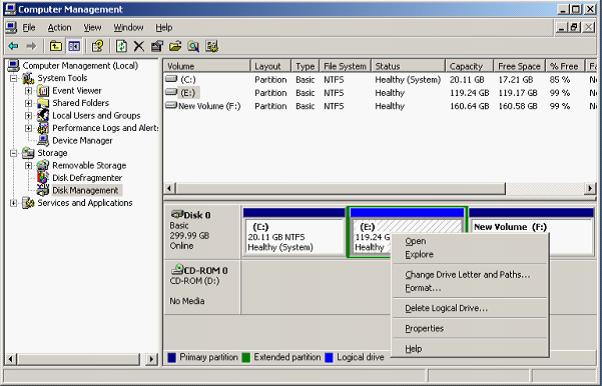Expand the Performance Logs and Alerts node
Image resolution: width=602 pixels, height=386 pixels.
tap(28, 128)
